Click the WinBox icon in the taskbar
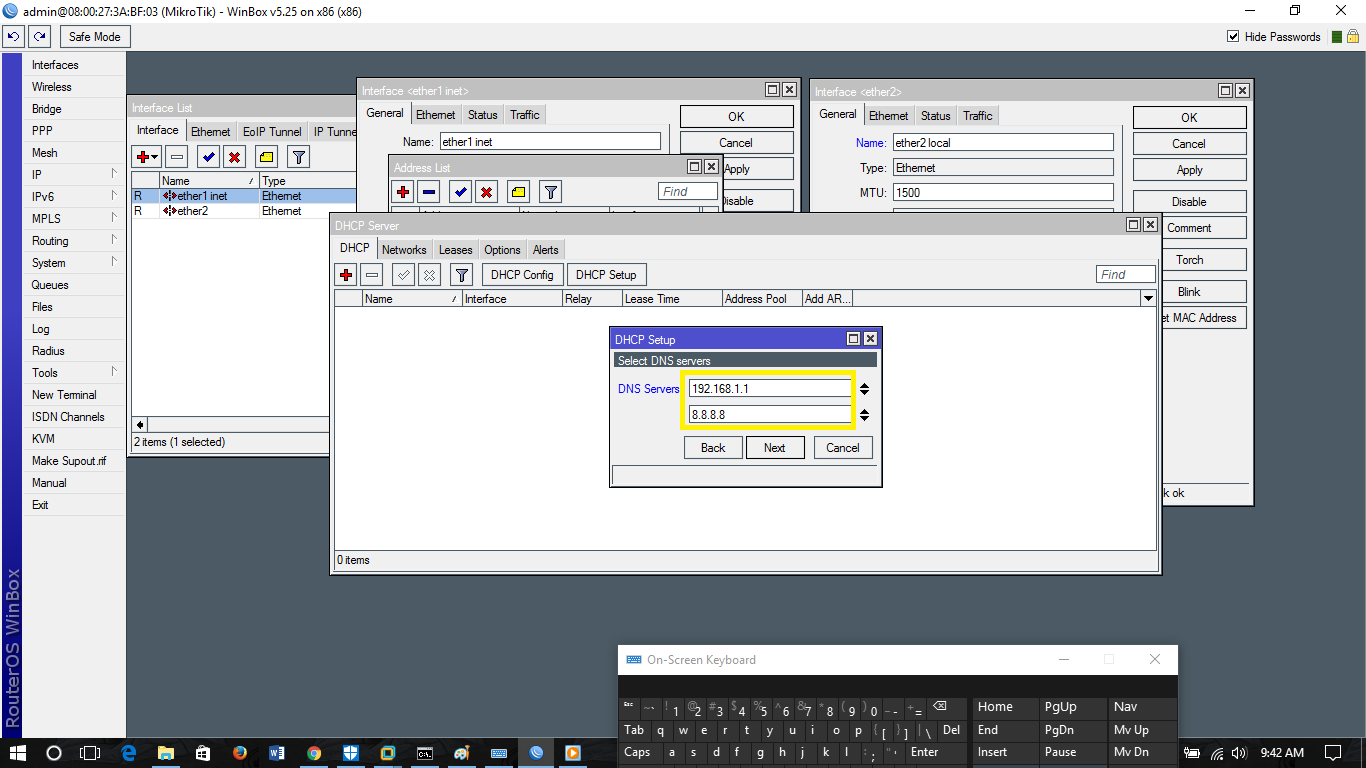Screen dimensions: 1366x768 (536, 753)
